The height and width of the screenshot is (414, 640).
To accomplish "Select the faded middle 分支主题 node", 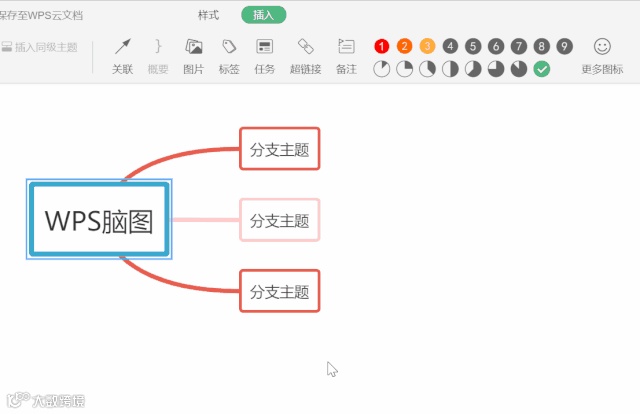I will click(280, 220).
